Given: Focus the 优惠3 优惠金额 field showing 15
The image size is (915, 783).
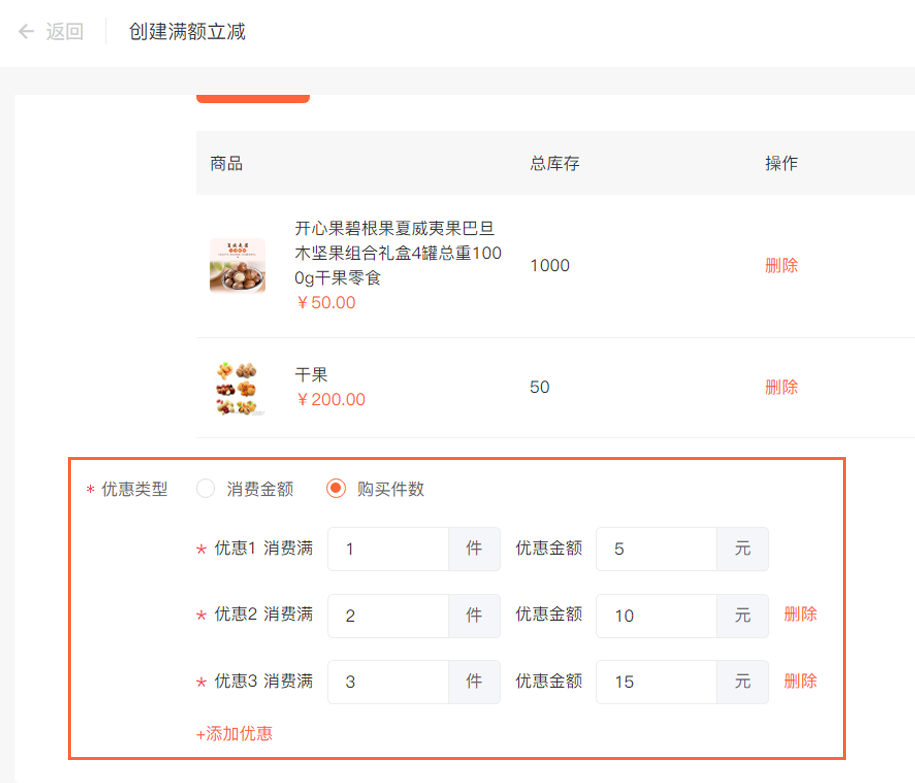Looking at the screenshot, I should 656,681.
